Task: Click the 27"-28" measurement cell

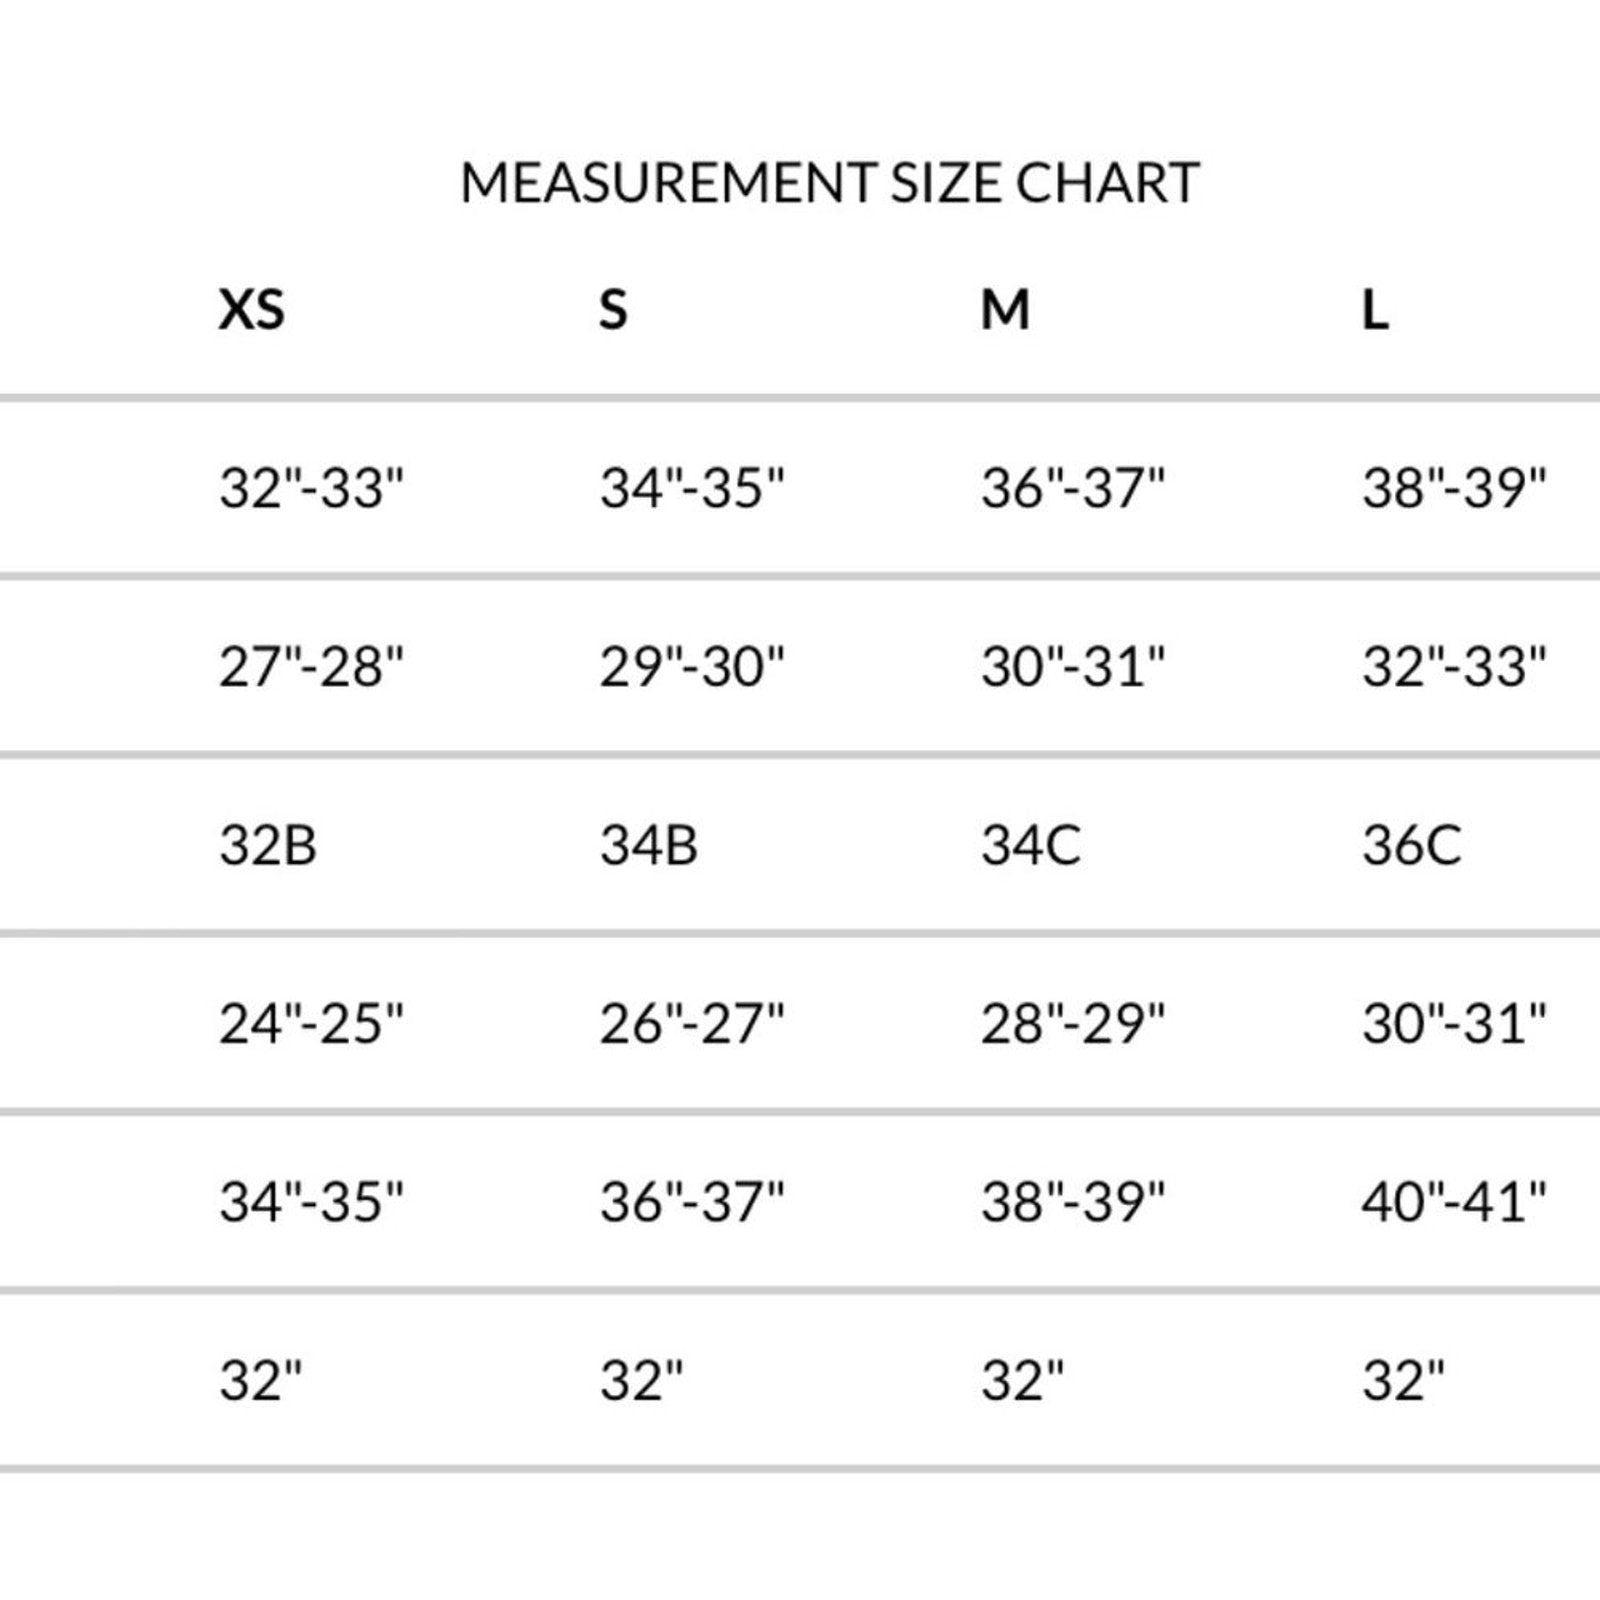Action: 311,666
